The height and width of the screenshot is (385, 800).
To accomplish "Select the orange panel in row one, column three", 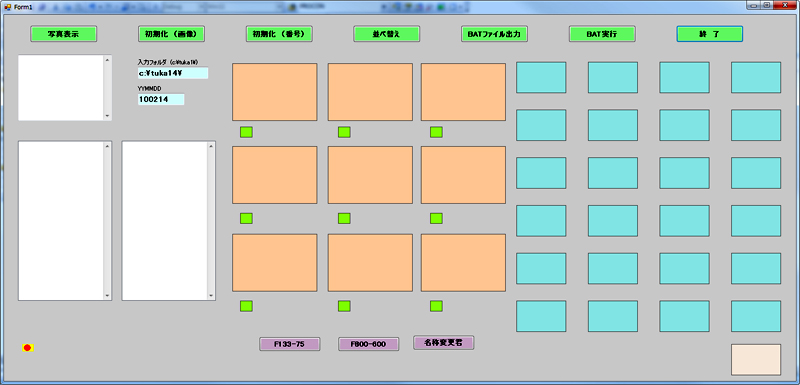I will 463,92.
